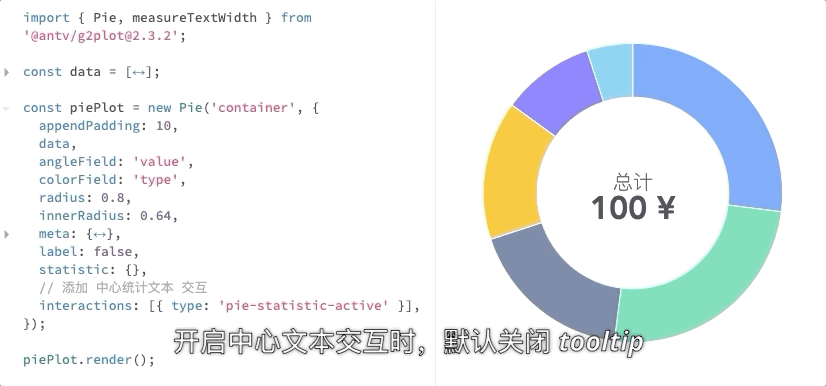Screen dimensions: 826x386
Task: Click the purple pie segment
Action: tap(560, 90)
